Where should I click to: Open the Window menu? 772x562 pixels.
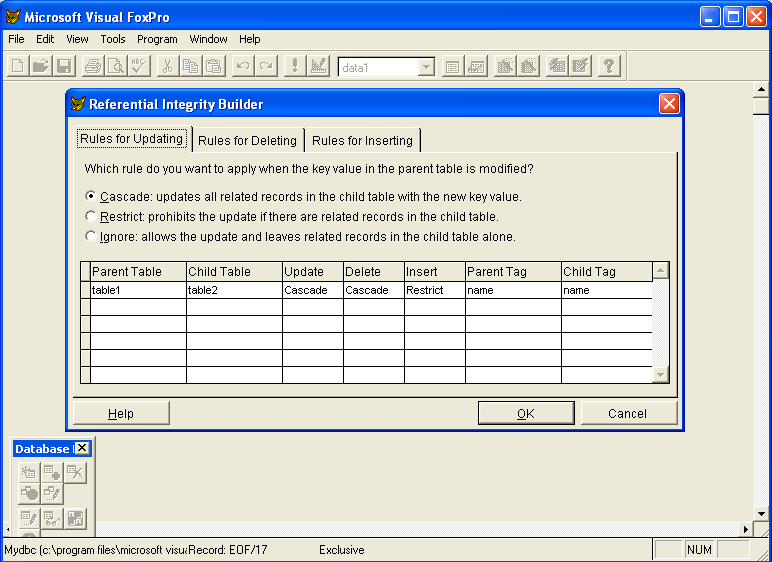(208, 39)
